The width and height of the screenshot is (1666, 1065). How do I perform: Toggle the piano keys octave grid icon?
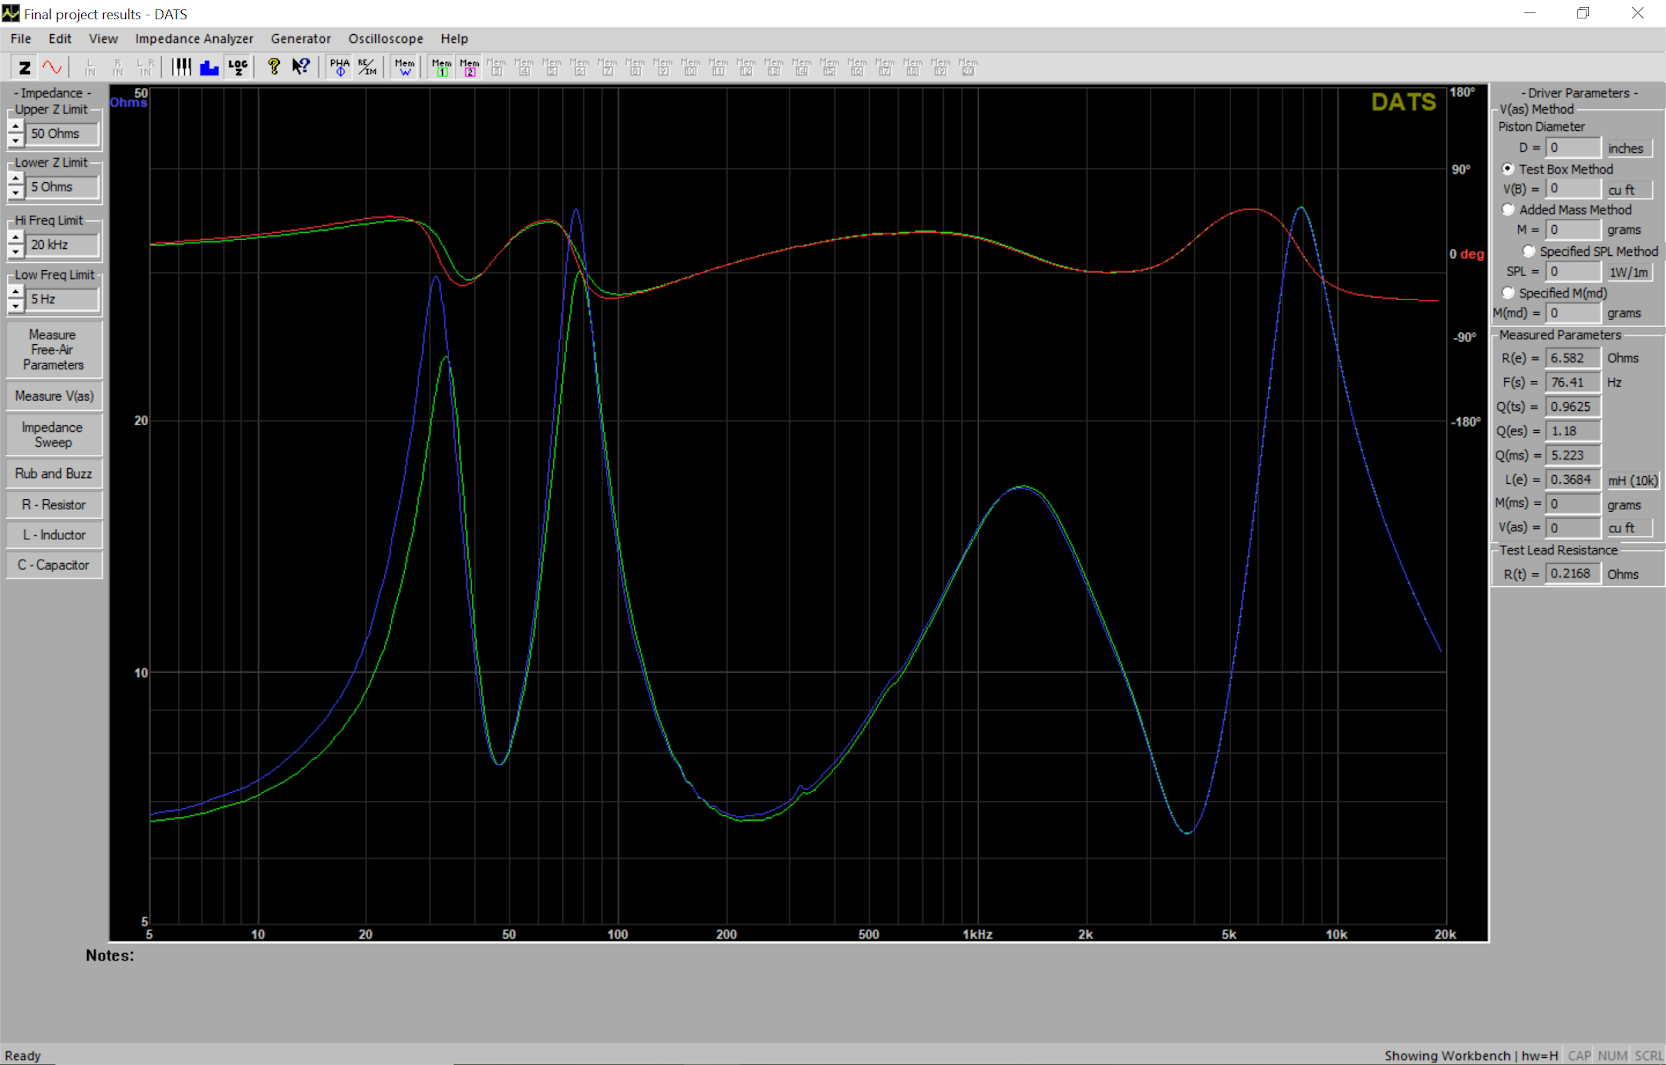click(181, 67)
